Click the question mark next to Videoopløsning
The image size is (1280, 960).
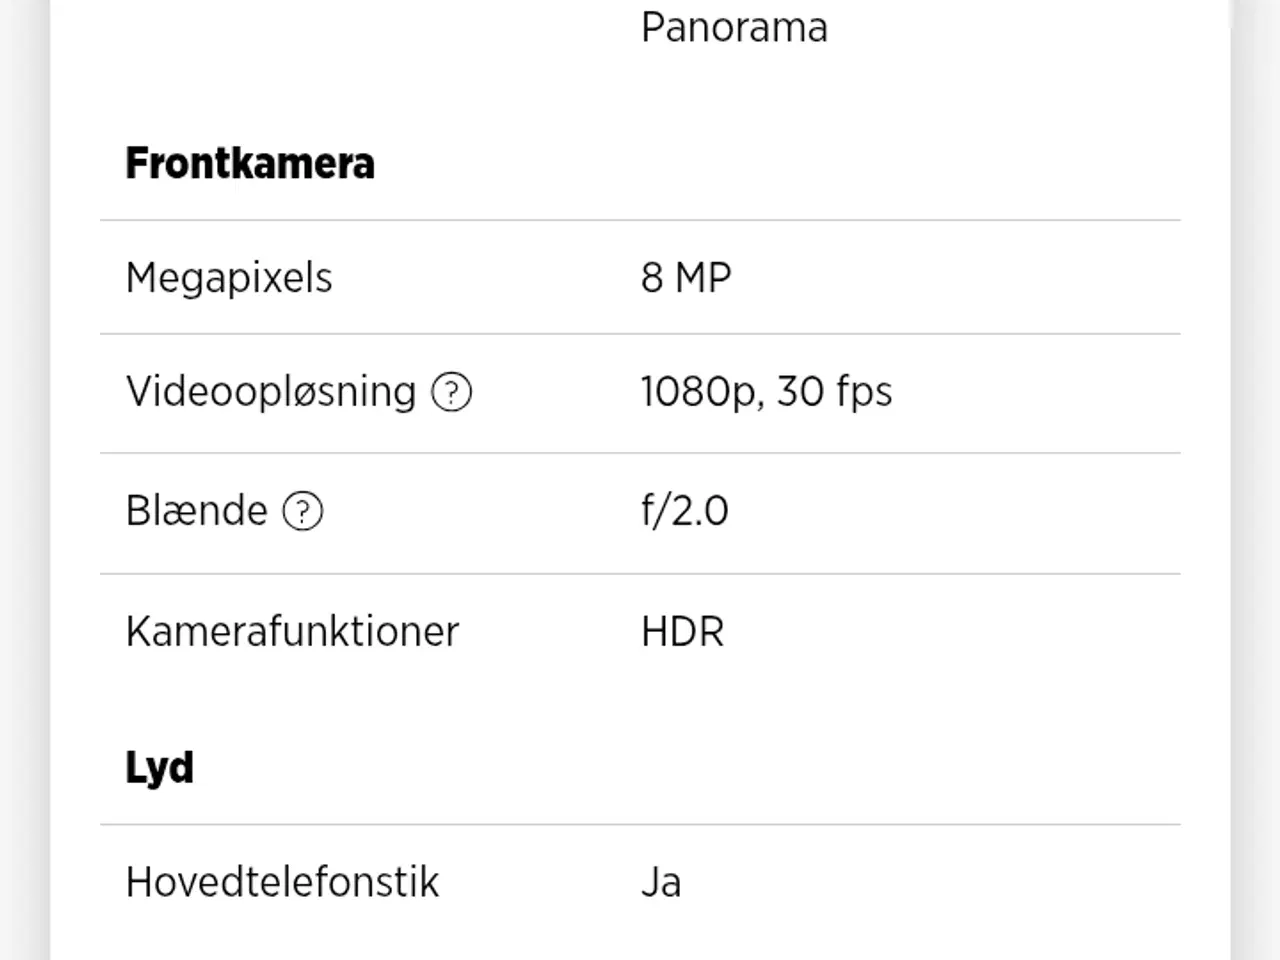[452, 392]
